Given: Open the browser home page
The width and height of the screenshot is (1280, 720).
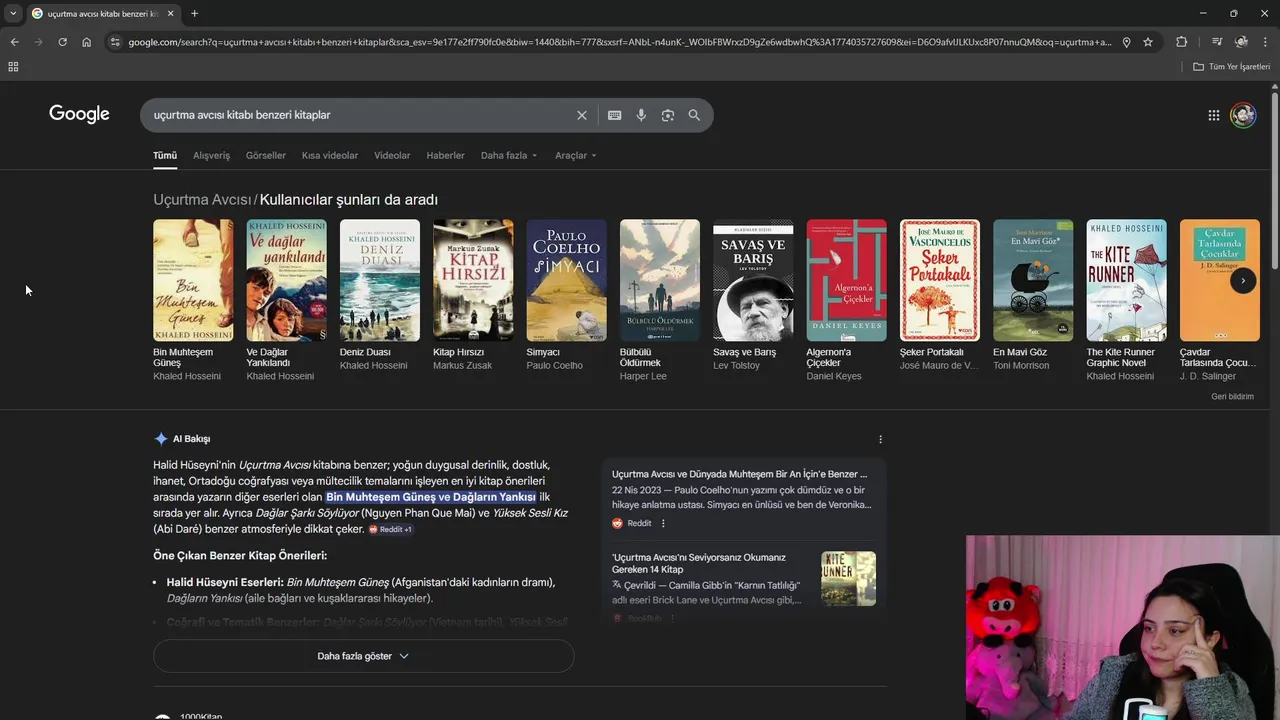Looking at the screenshot, I should (x=87, y=42).
